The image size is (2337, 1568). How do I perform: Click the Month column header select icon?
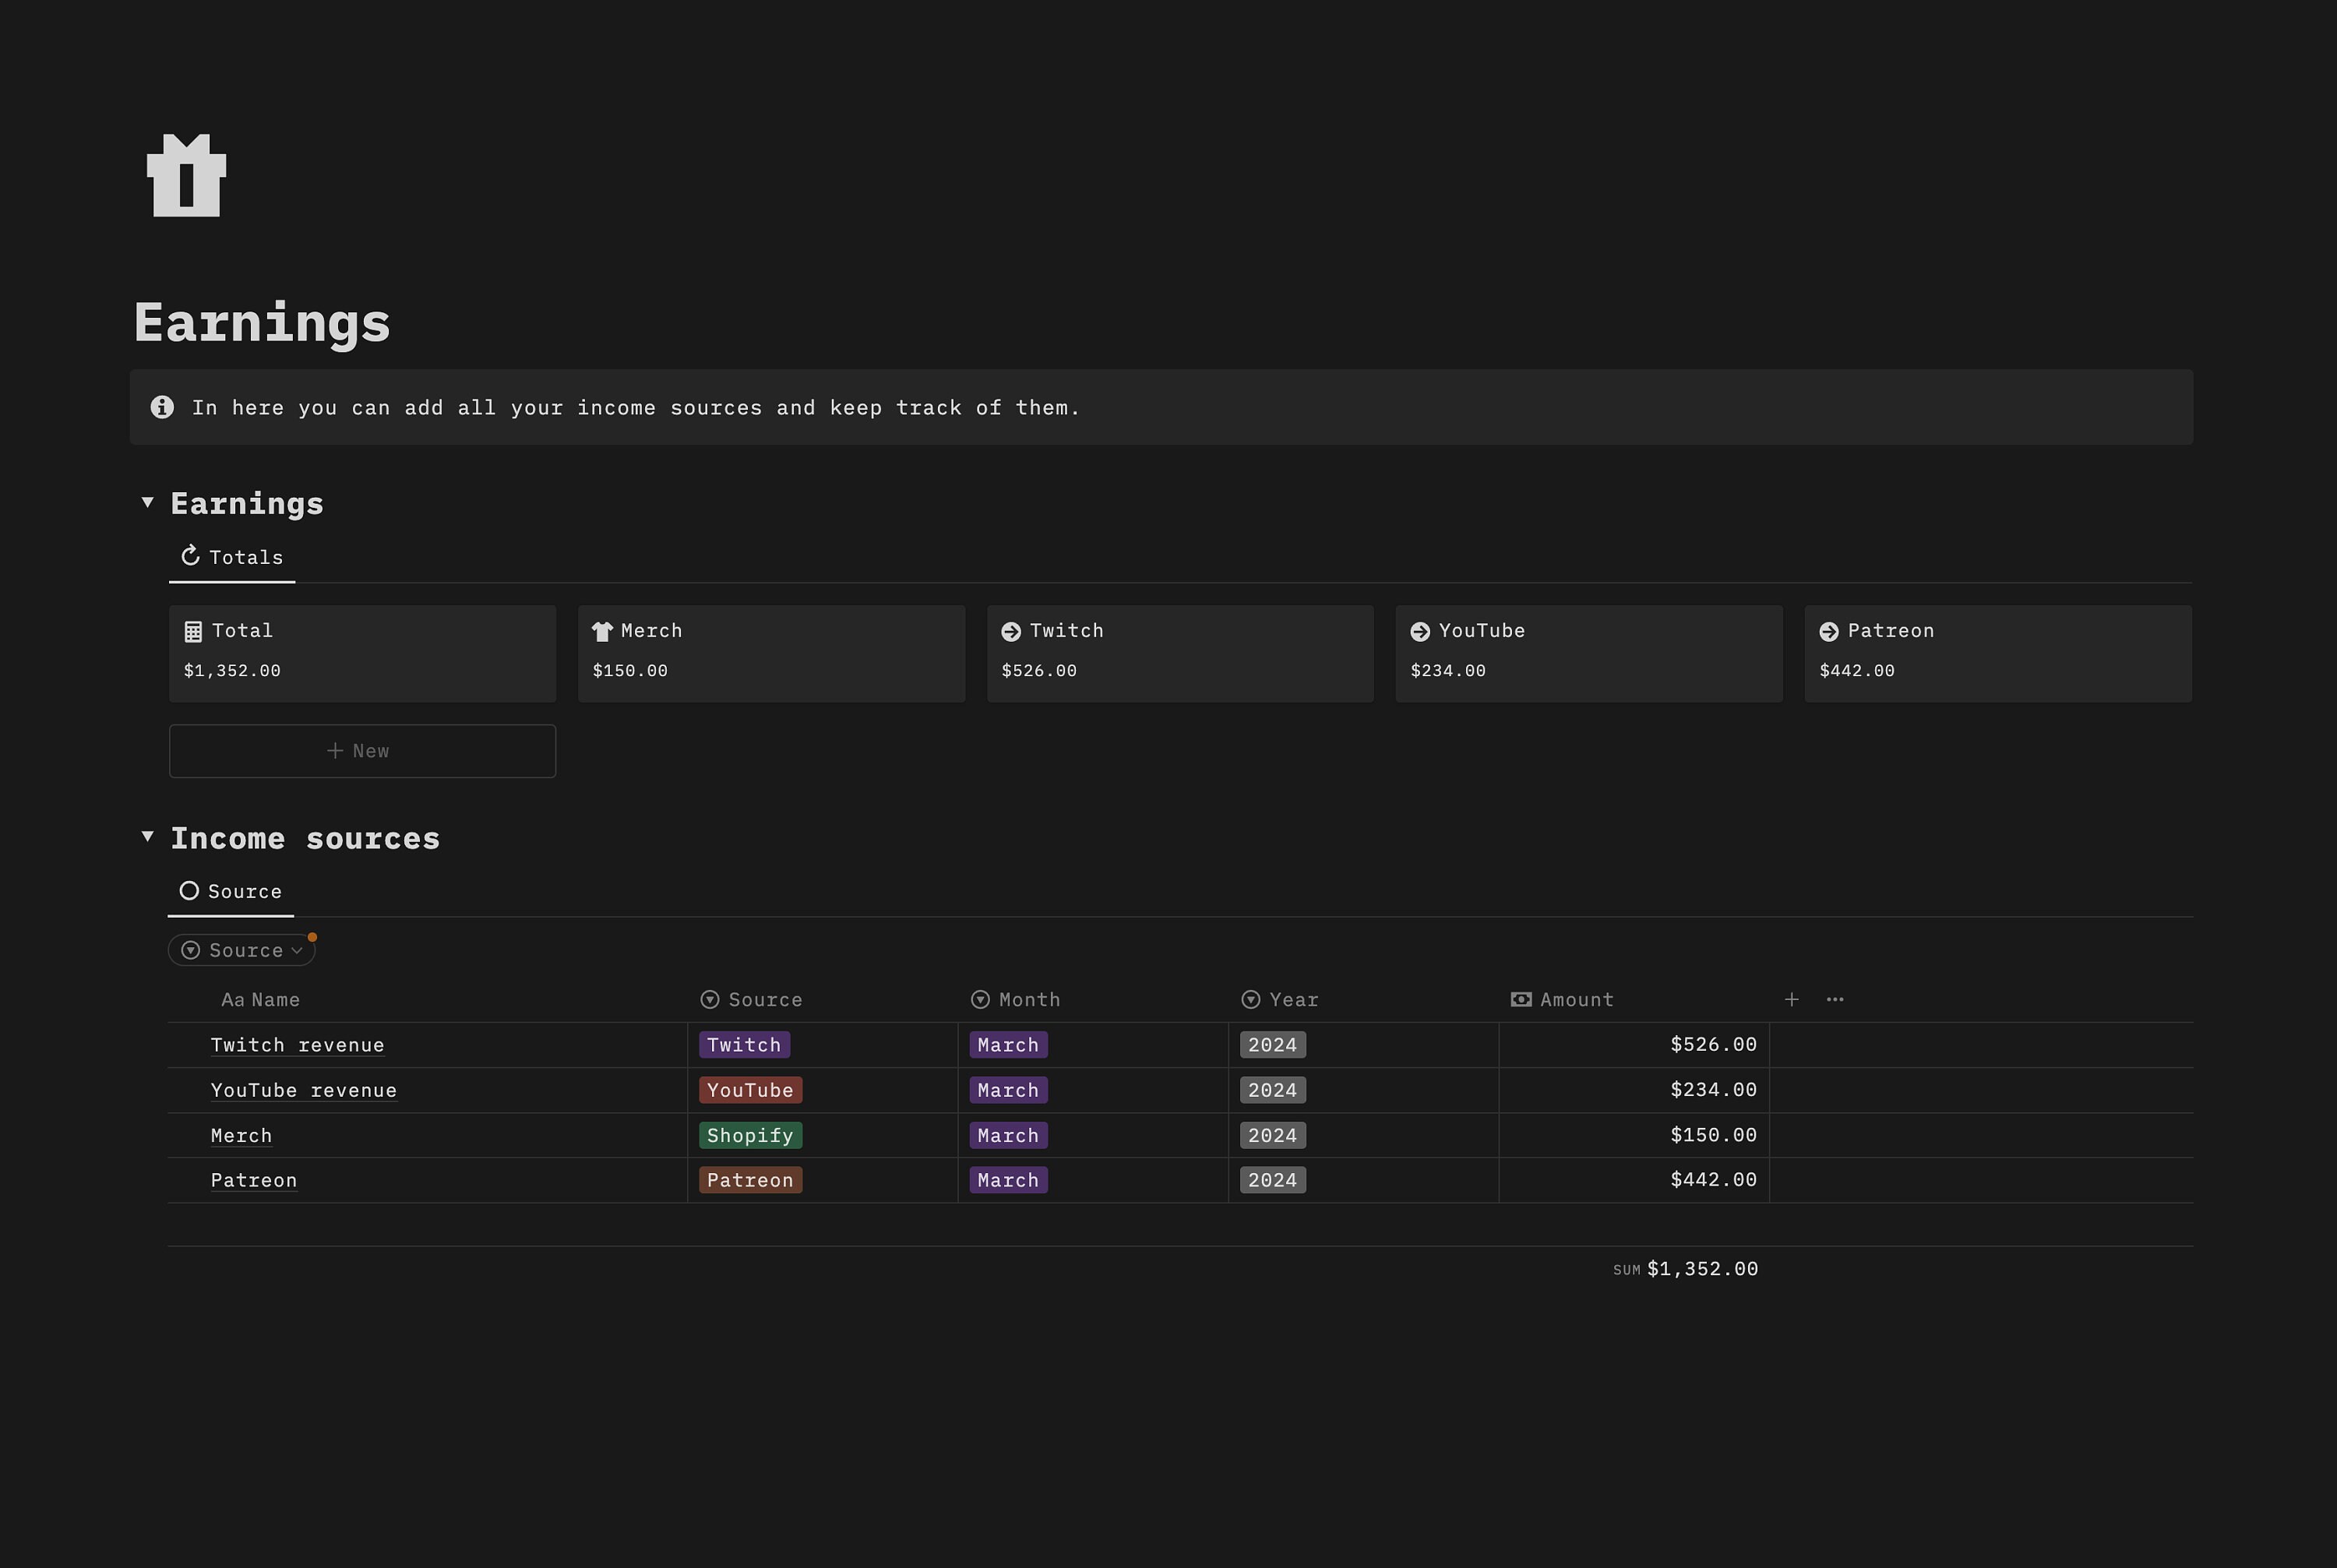(x=980, y=999)
